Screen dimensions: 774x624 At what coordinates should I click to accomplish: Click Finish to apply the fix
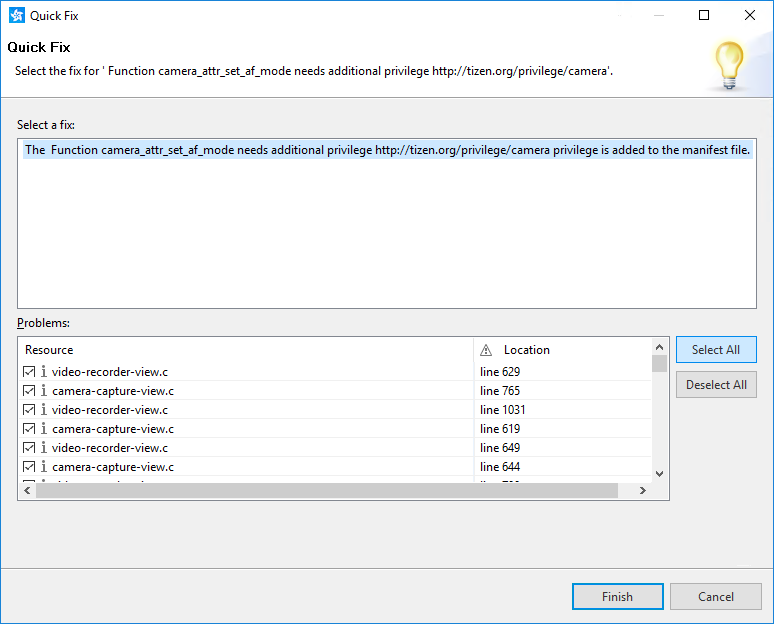(x=617, y=597)
